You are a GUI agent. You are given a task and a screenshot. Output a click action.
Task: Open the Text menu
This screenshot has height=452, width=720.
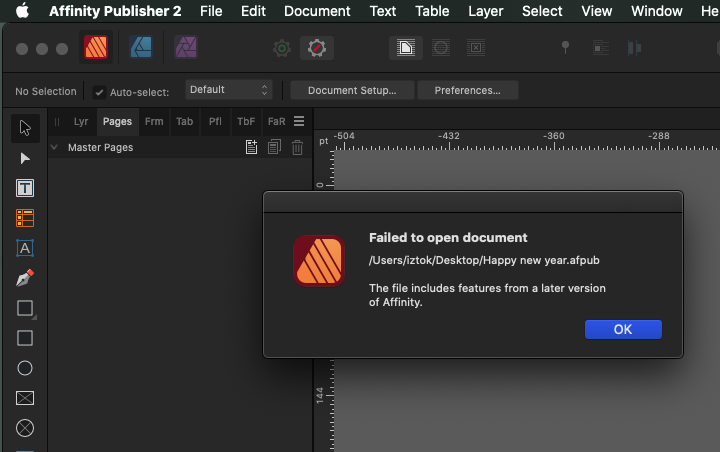383,11
